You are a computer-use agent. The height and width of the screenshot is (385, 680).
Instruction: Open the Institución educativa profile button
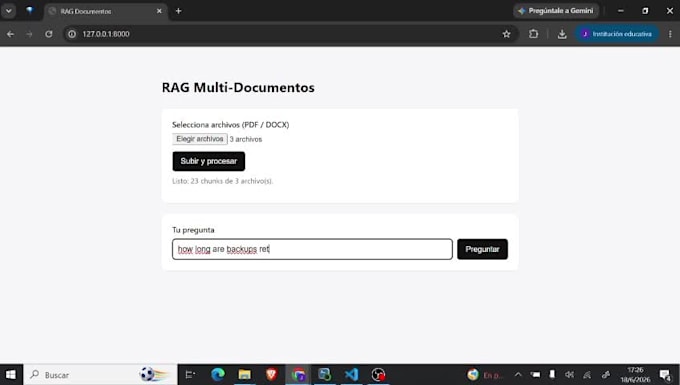(x=617, y=34)
